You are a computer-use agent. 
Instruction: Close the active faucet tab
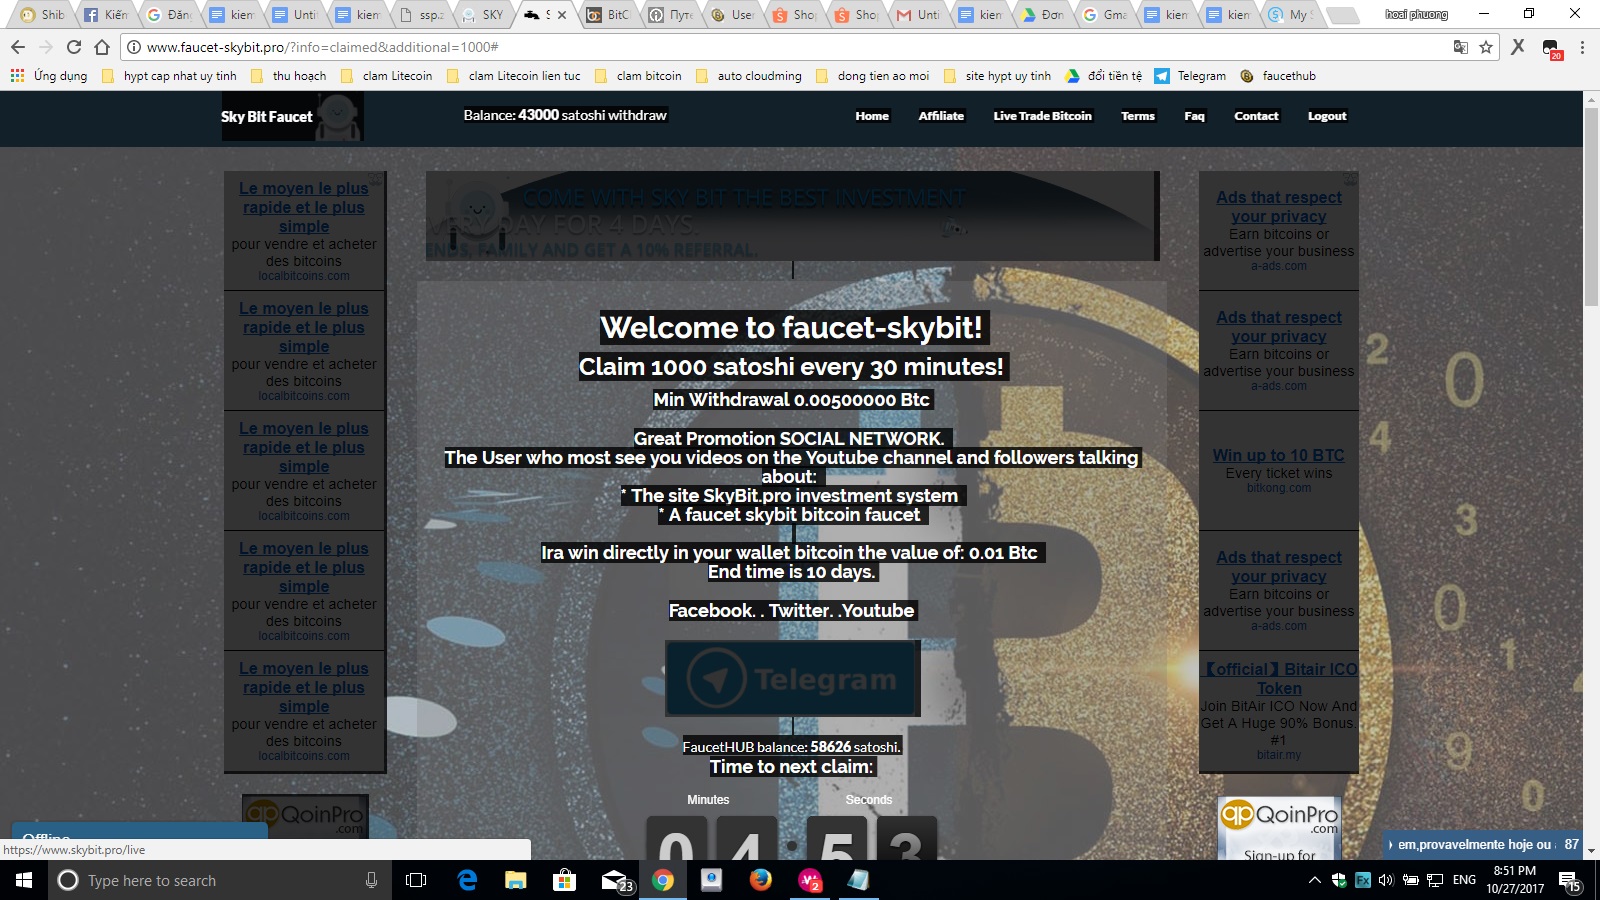[562, 15]
